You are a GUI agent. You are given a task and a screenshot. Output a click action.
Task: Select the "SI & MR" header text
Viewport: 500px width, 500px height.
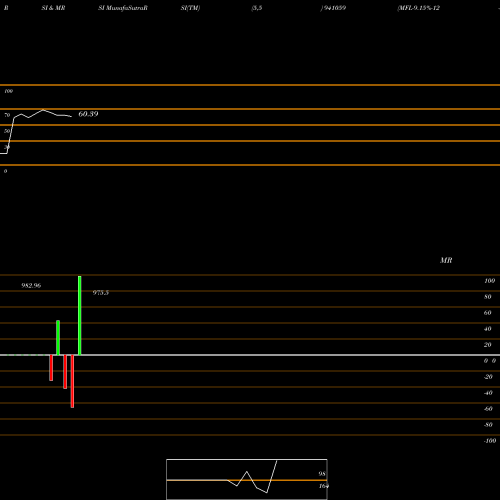pos(53,8)
